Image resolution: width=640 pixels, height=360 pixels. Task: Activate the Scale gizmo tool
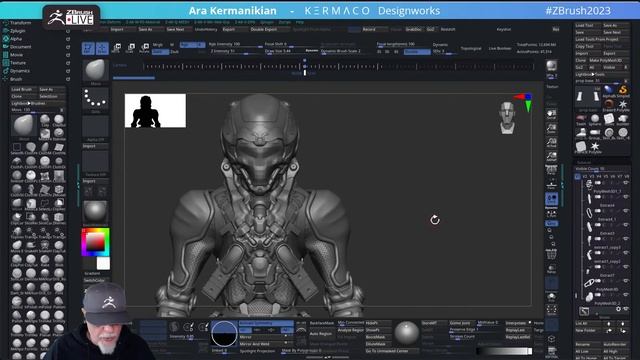130,48
